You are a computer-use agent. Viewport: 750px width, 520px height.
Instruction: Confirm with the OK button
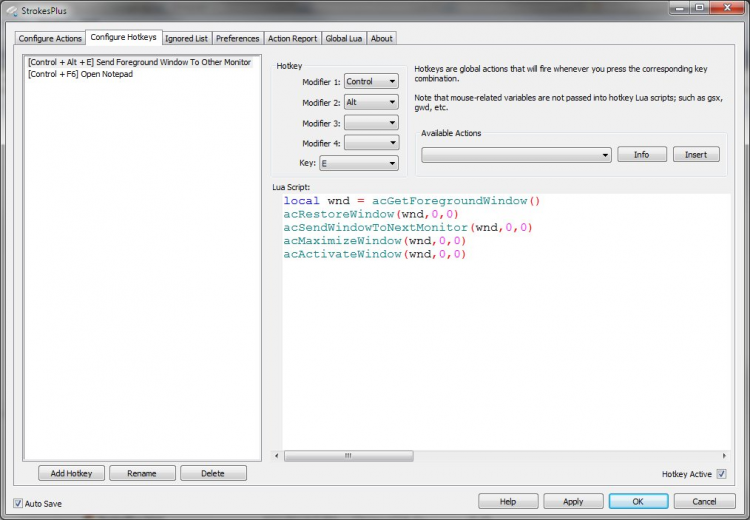pos(638,501)
